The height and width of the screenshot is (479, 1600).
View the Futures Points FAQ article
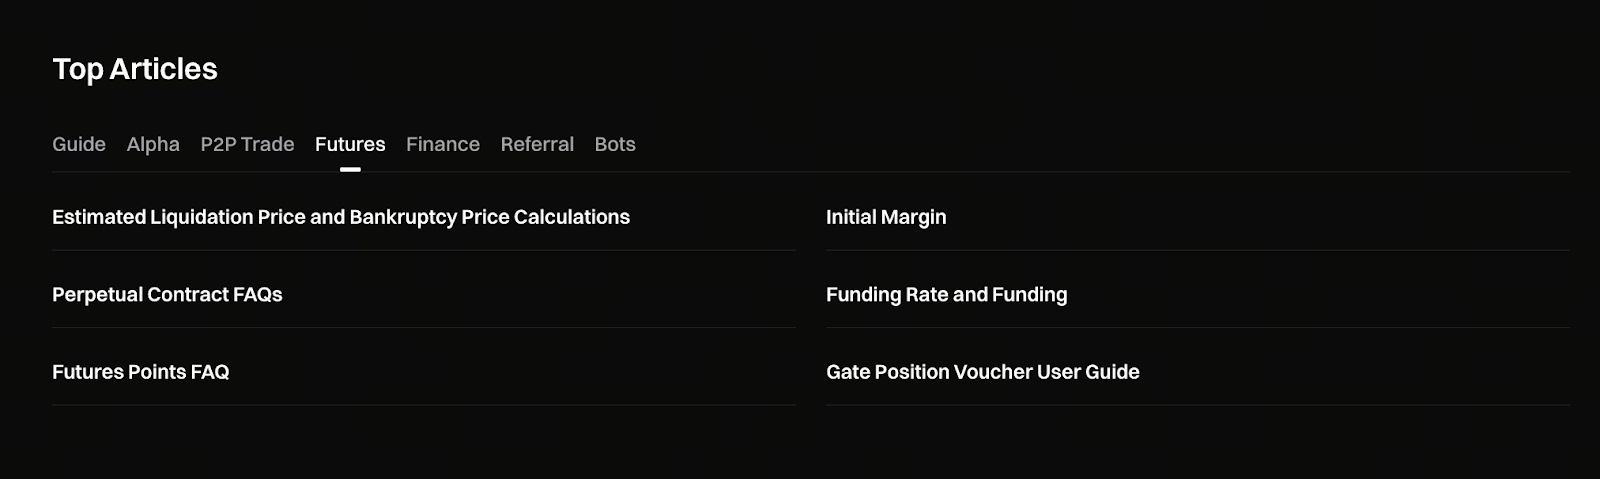coord(141,372)
